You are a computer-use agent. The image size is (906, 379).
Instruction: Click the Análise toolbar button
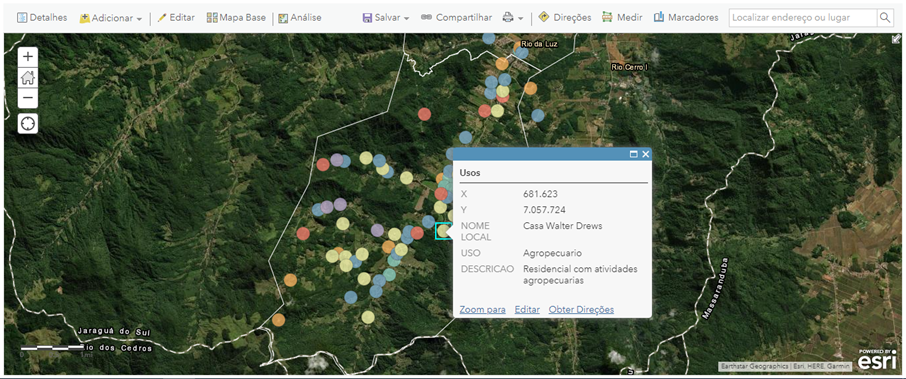[x=299, y=18]
